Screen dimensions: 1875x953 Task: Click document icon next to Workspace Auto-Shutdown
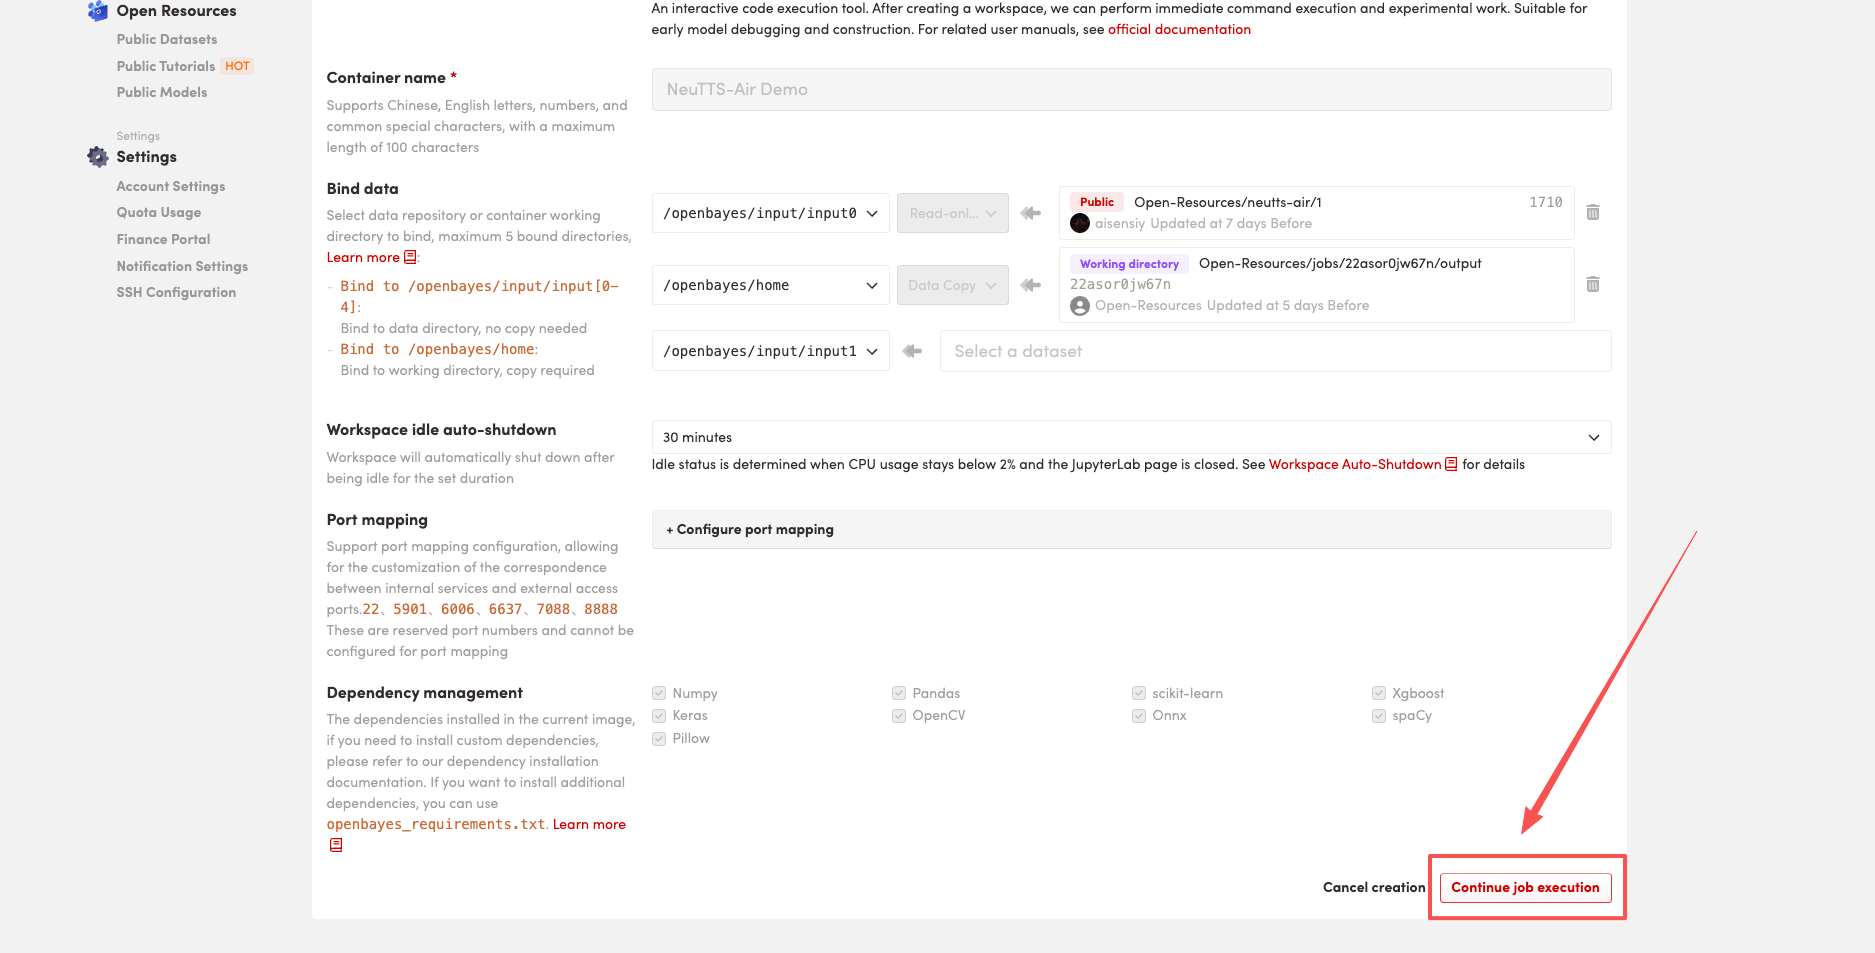coord(1451,464)
